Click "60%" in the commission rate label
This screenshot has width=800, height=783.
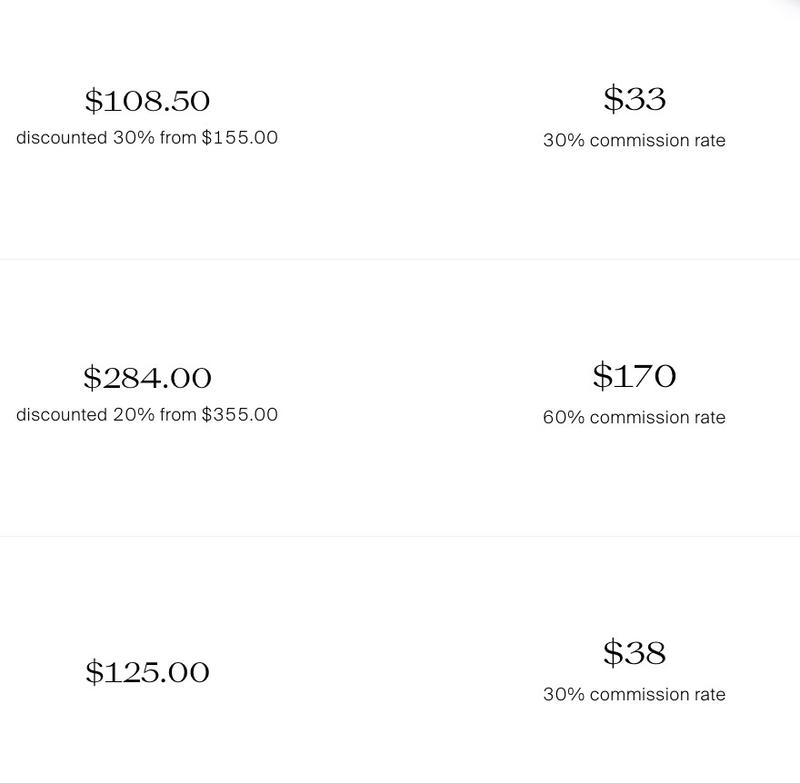564,418
